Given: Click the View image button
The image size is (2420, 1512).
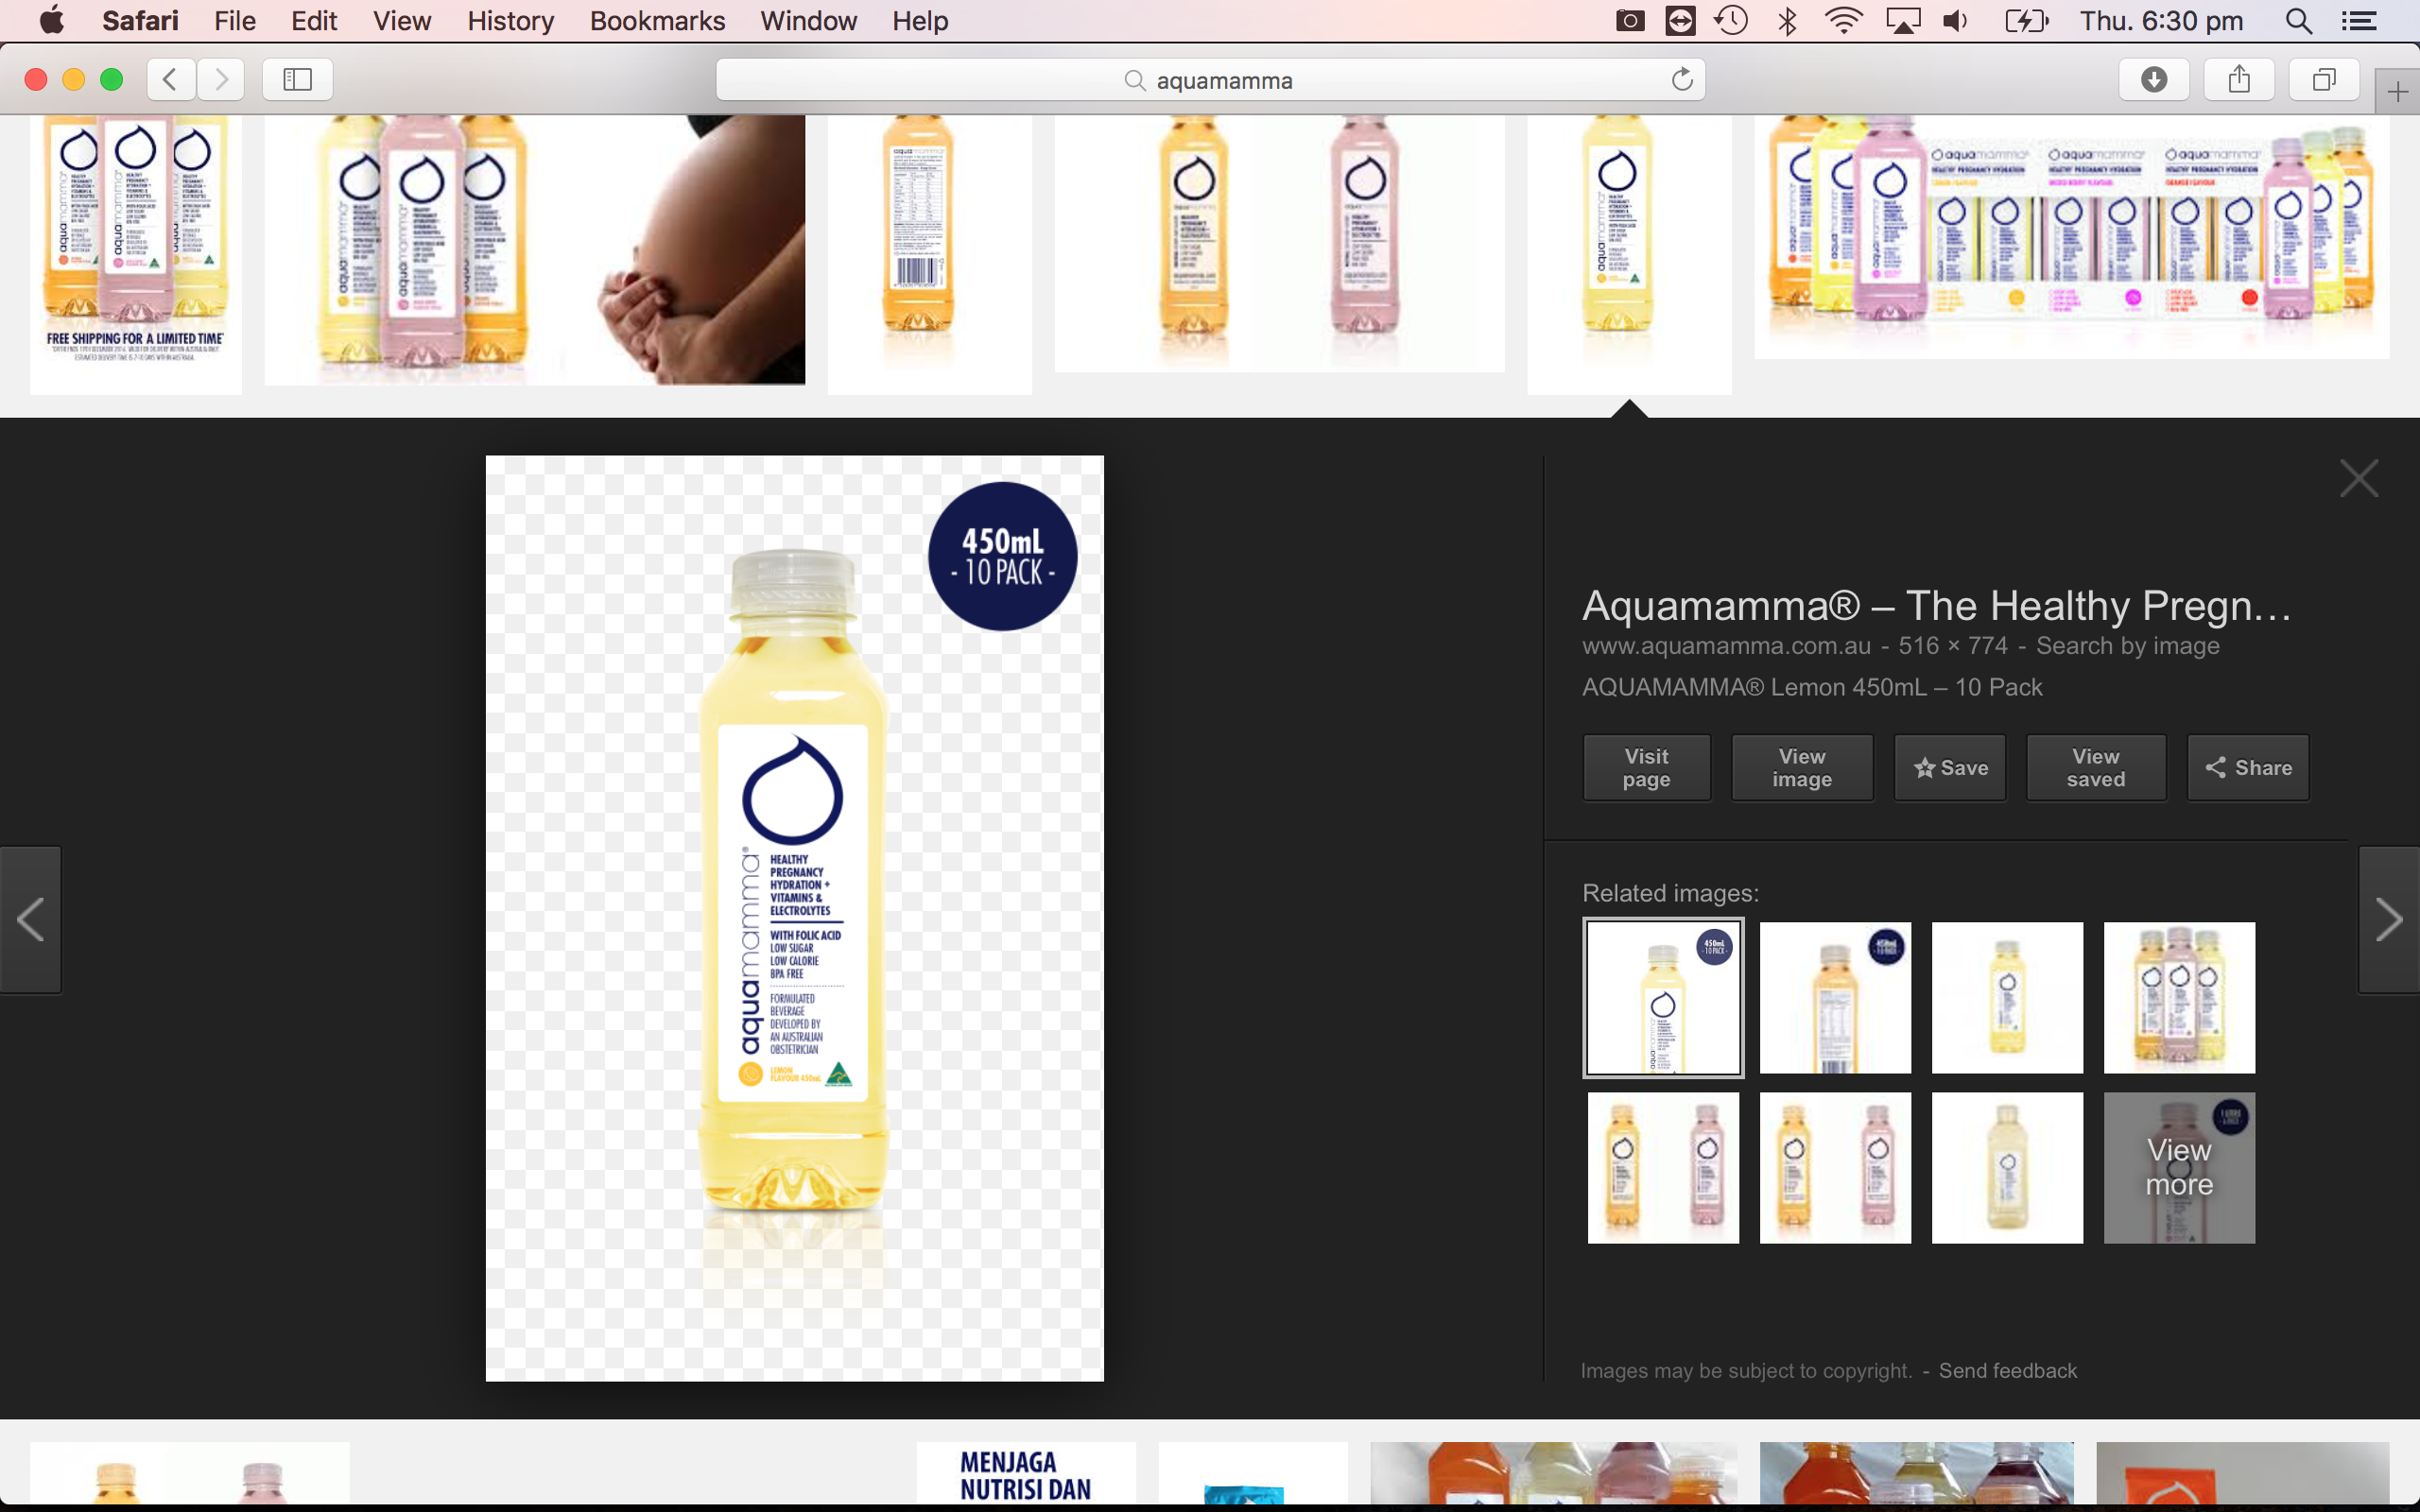Looking at the screenshot, I should click(x=1802, y=768).
